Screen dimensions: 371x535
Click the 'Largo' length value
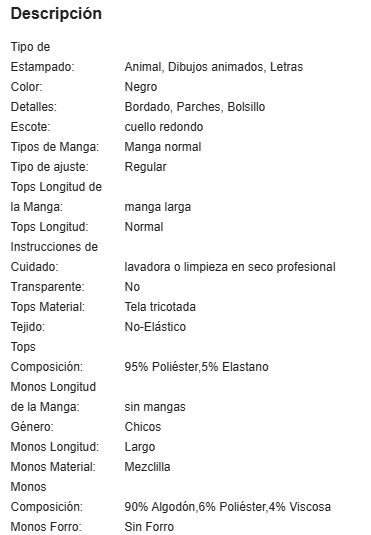pos(140,447)
